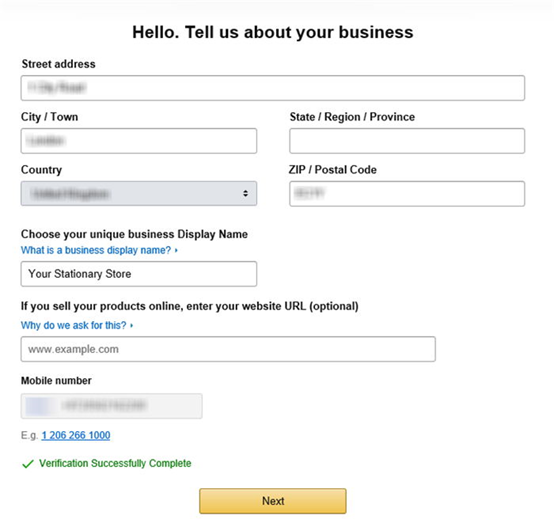
Task: Open the Country dropdown
Action: click(139, 194)
